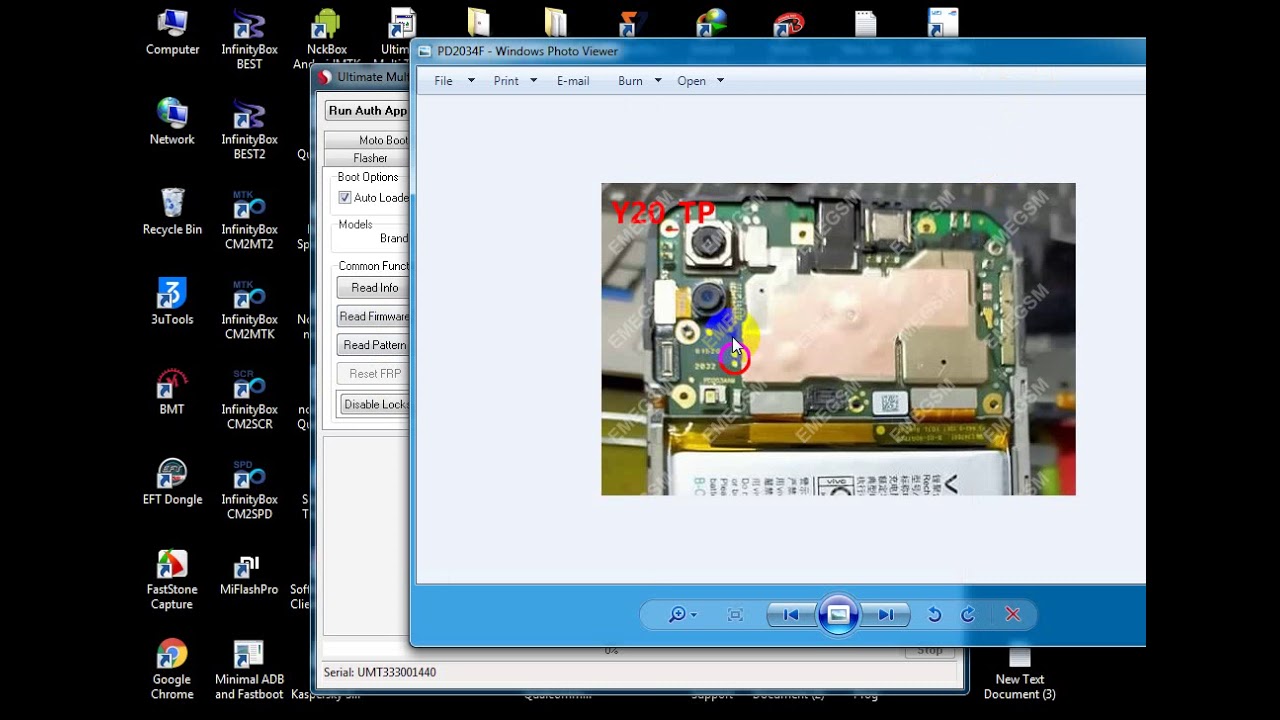The height and width of the screenshot is (720, 1280).
Task: Expand the File menu dropdown arrow
Action: coord(471,81)
